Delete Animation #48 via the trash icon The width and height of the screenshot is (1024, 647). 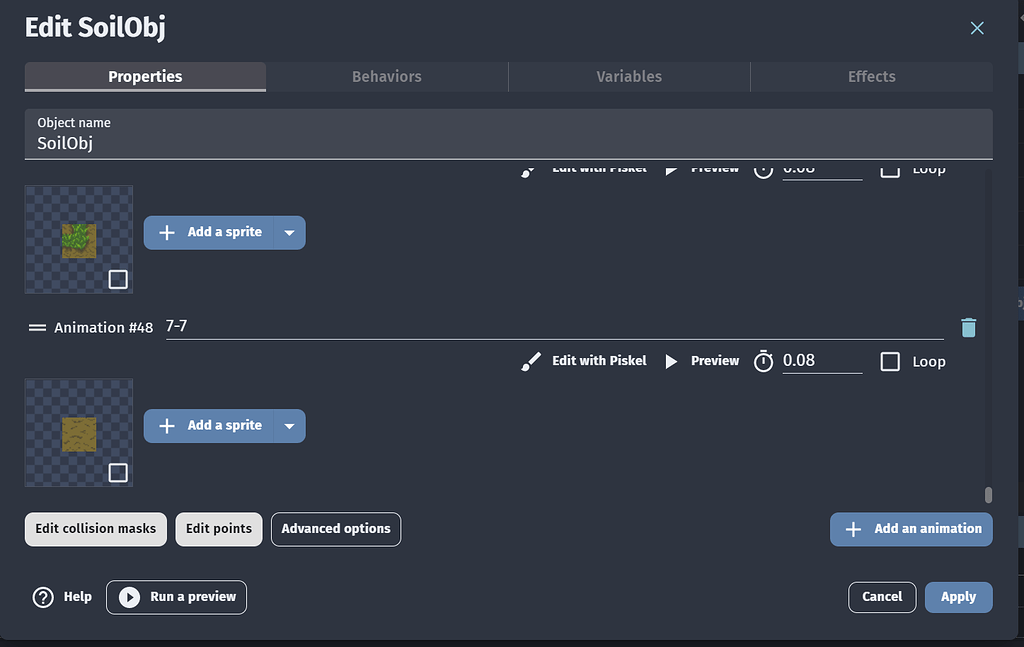(x=968, y=327)
